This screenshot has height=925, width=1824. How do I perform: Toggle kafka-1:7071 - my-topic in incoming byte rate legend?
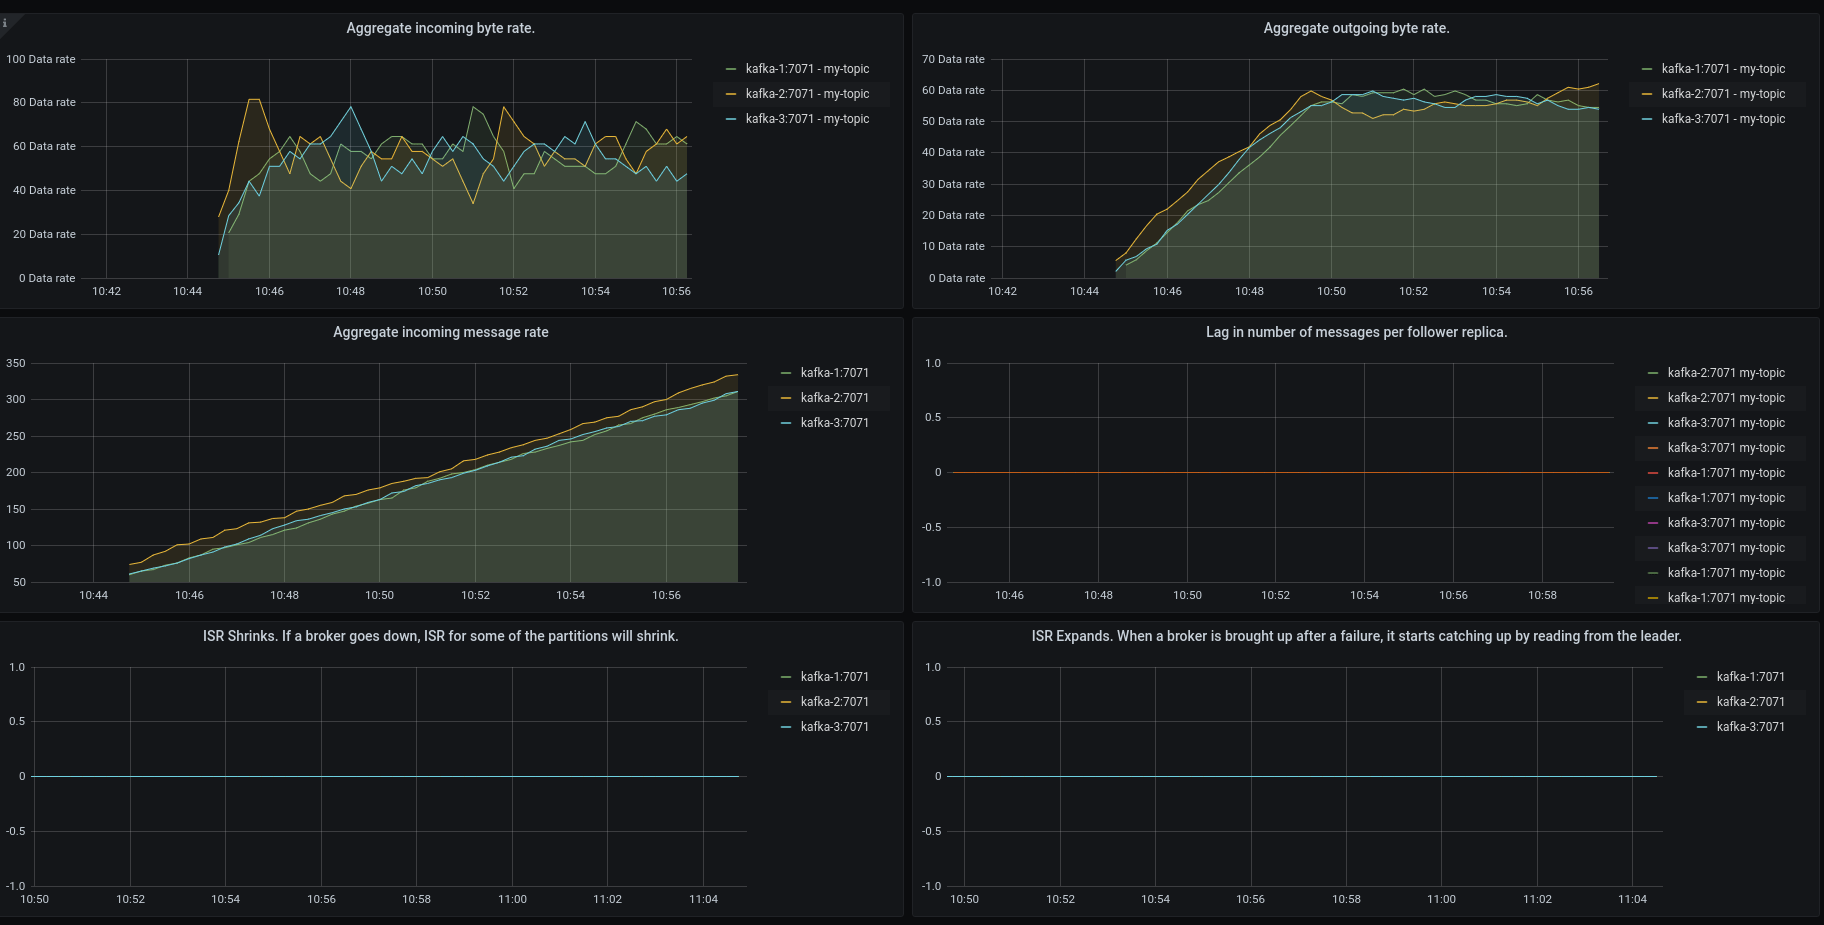[x=807, y=68]
